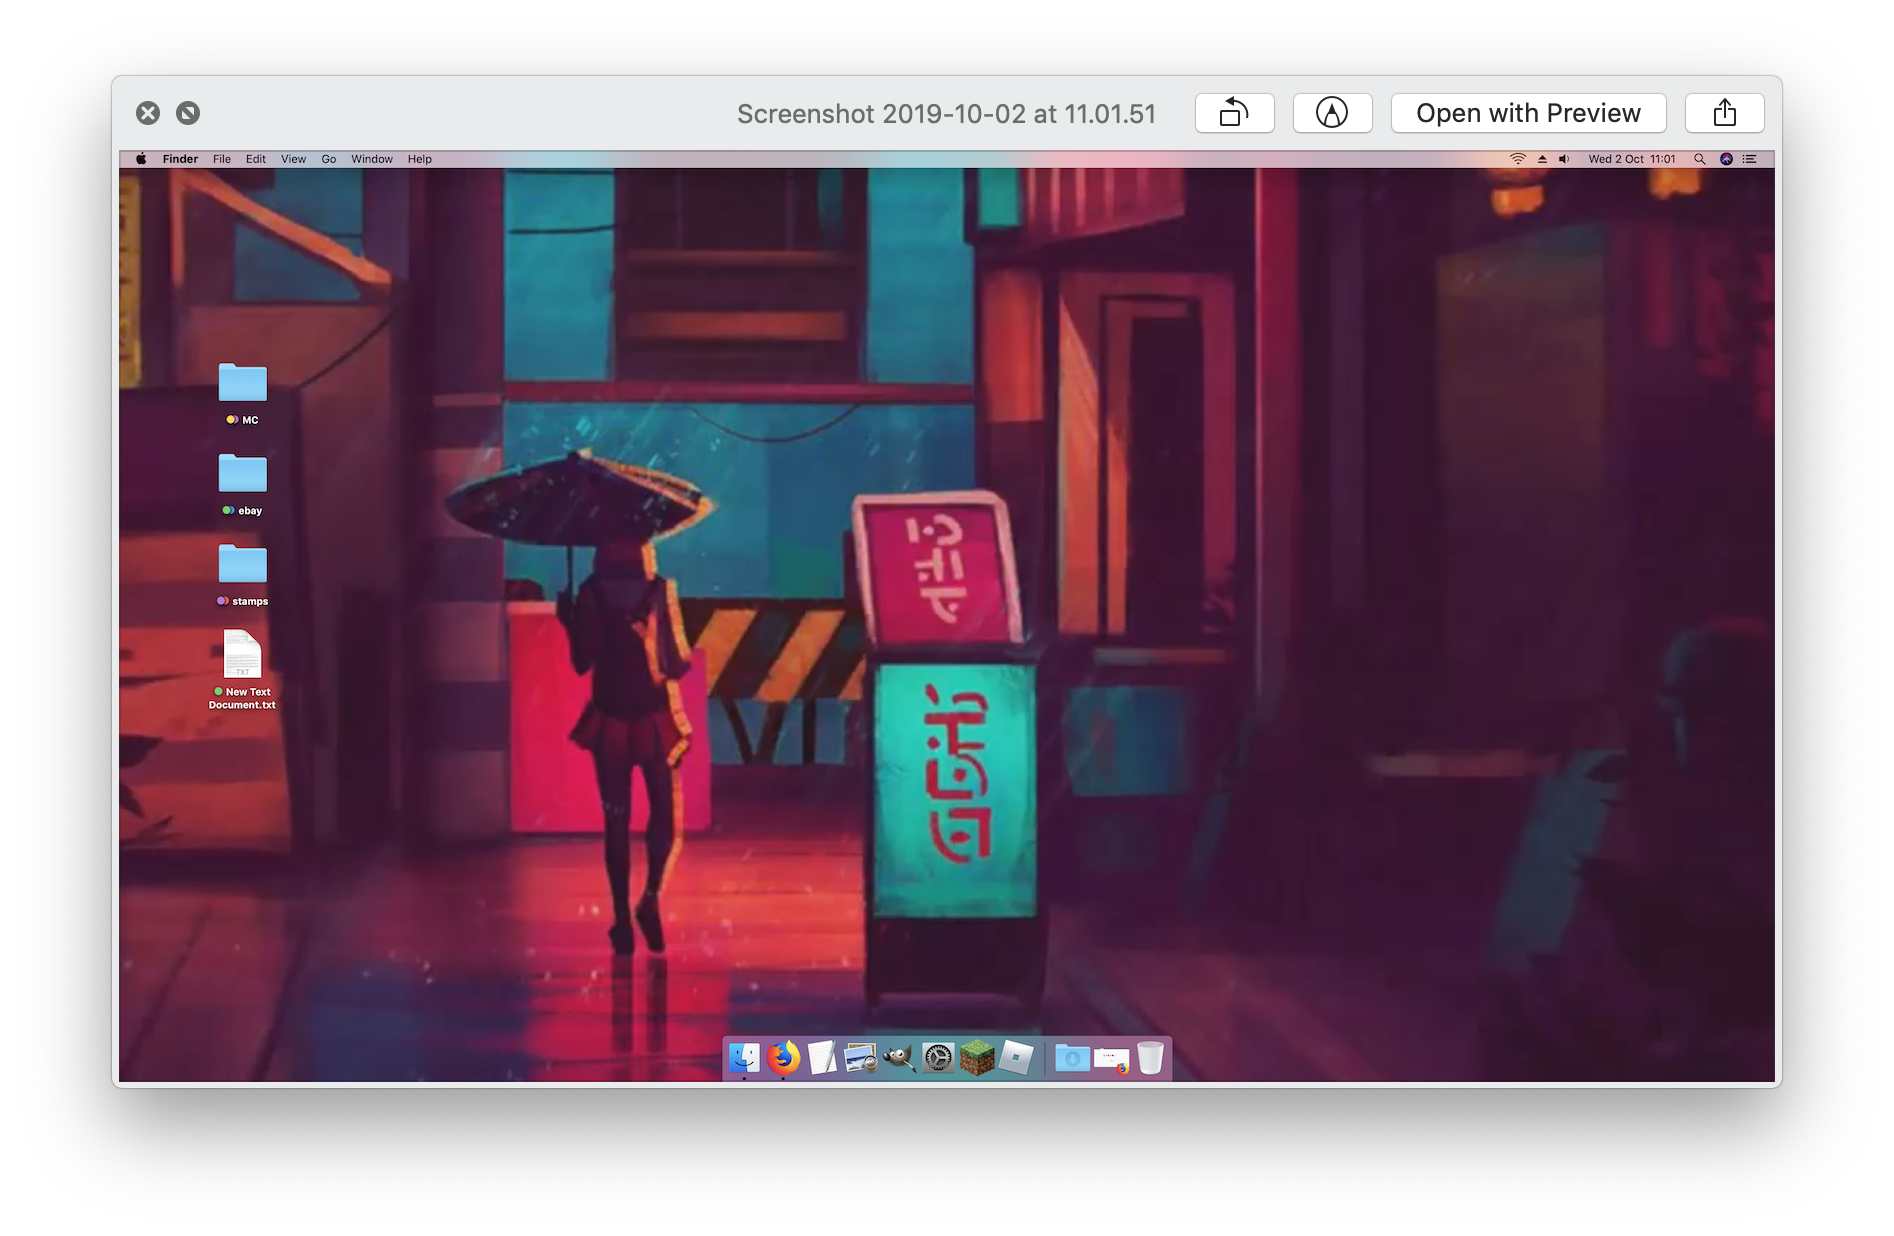Launch Firefox from the Dock
This screenshot has width=1894, height=1236.
pos(784,1057)
